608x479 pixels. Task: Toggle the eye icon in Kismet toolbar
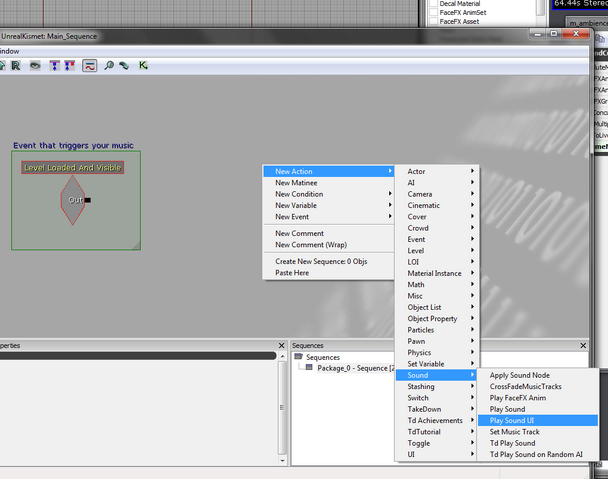point(35,66)
